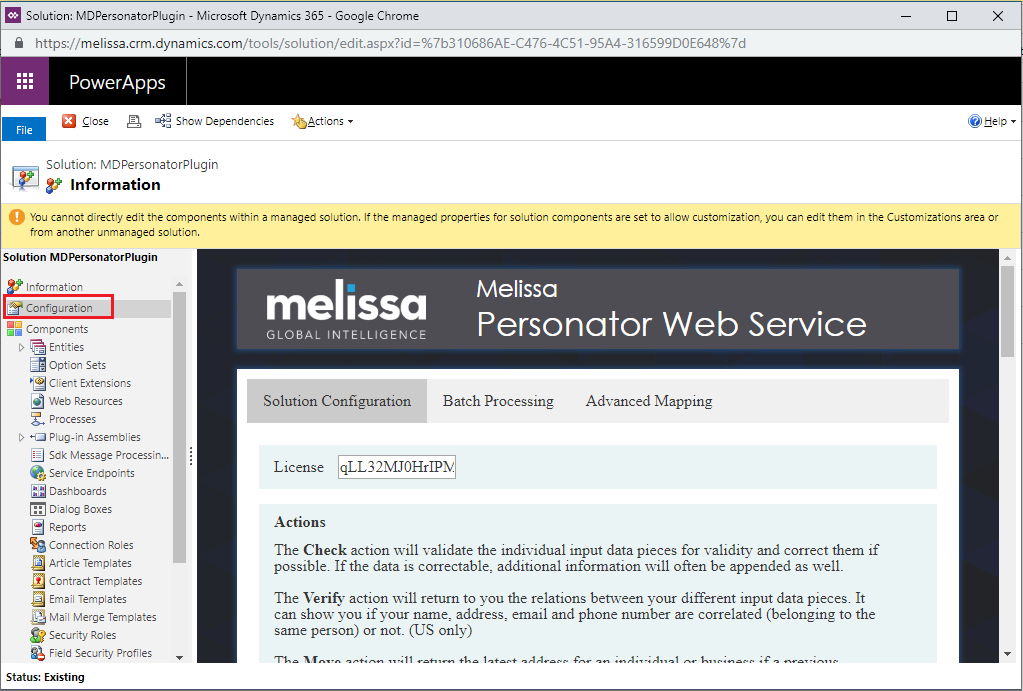Click the Security Roles icon
1023x691 pixels.
point(38,635)
